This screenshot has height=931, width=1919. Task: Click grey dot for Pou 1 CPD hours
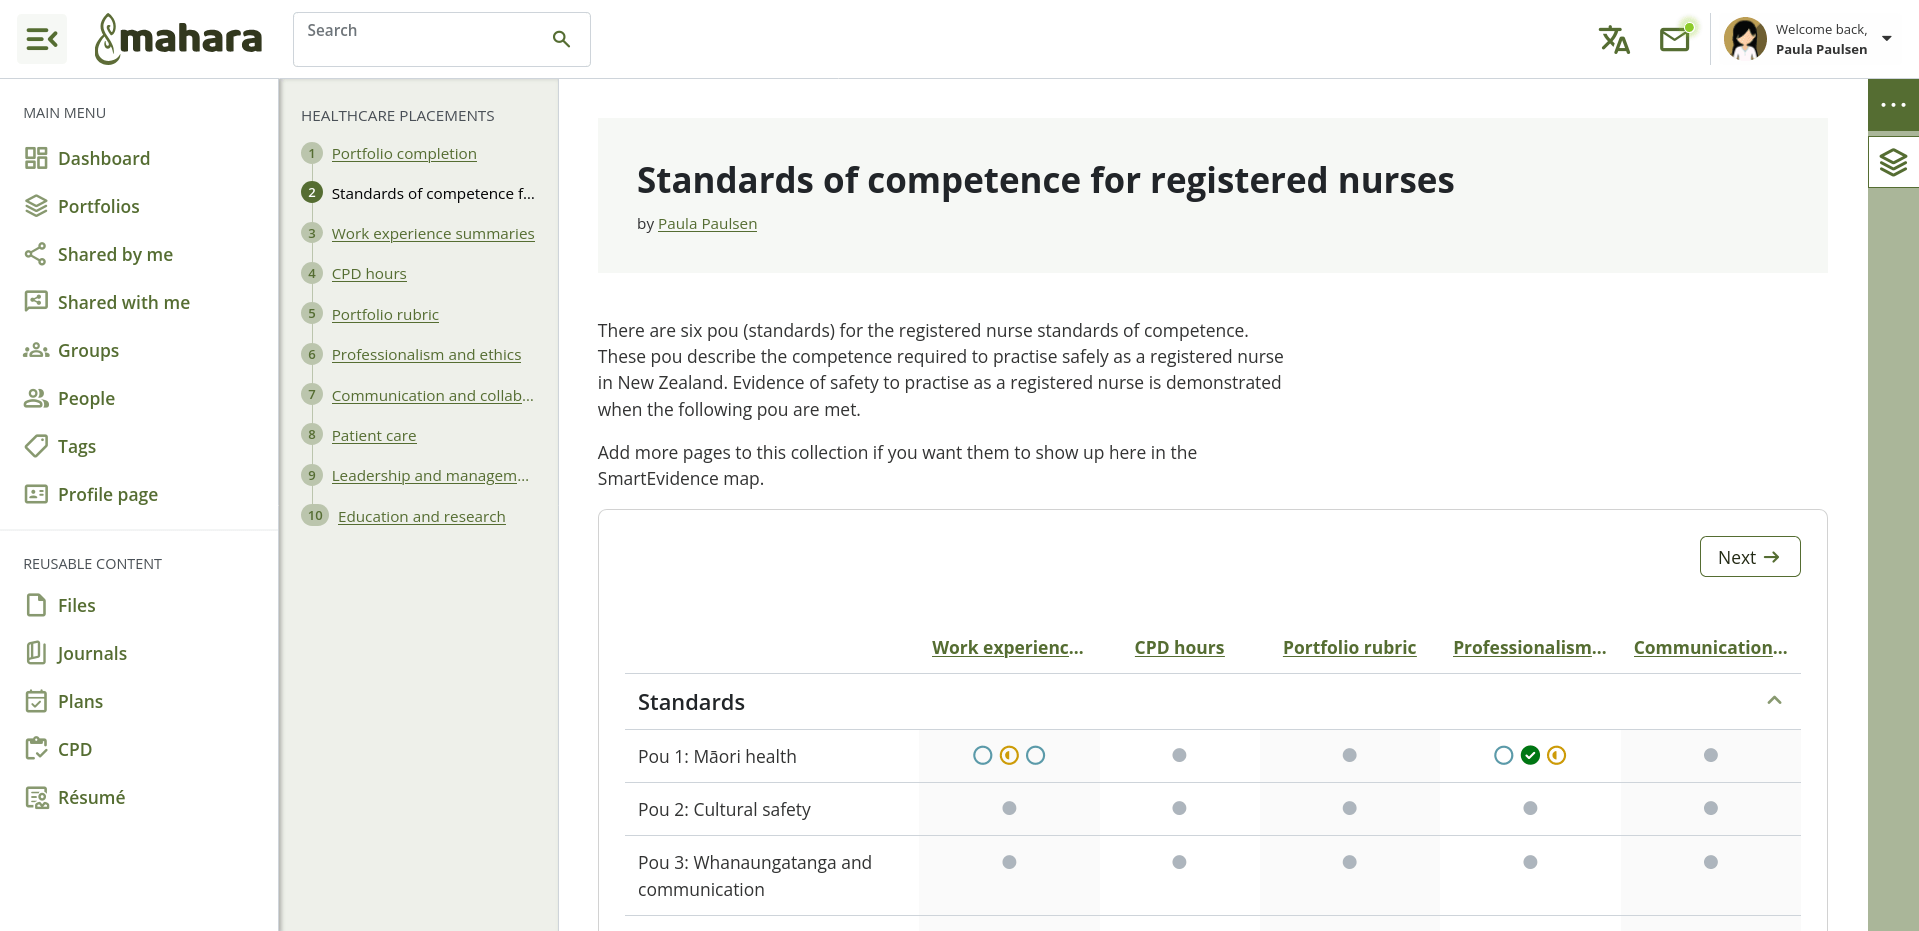tap(1180, 755)
